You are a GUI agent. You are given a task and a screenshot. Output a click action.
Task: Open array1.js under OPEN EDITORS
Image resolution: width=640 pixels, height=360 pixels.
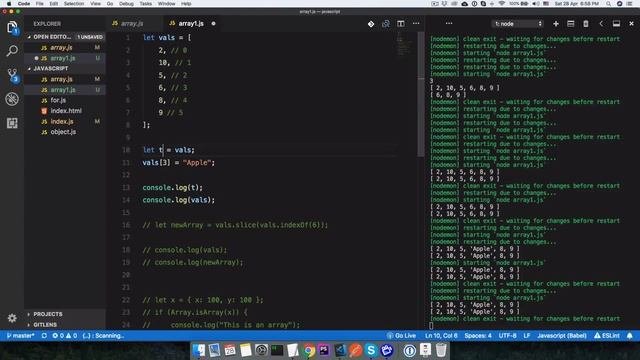point(64,58)
